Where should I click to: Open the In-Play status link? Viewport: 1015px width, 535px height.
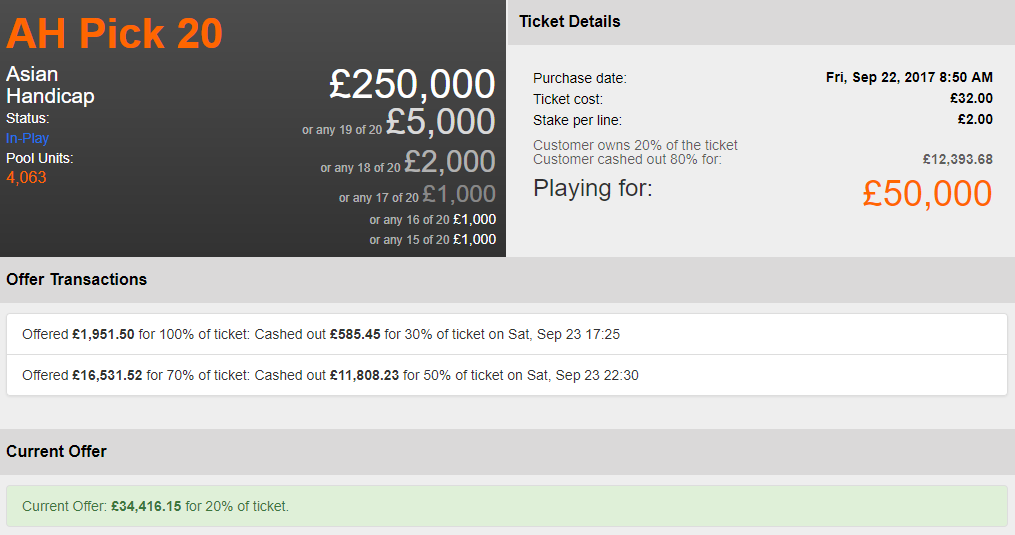click(x=27, y=138)
